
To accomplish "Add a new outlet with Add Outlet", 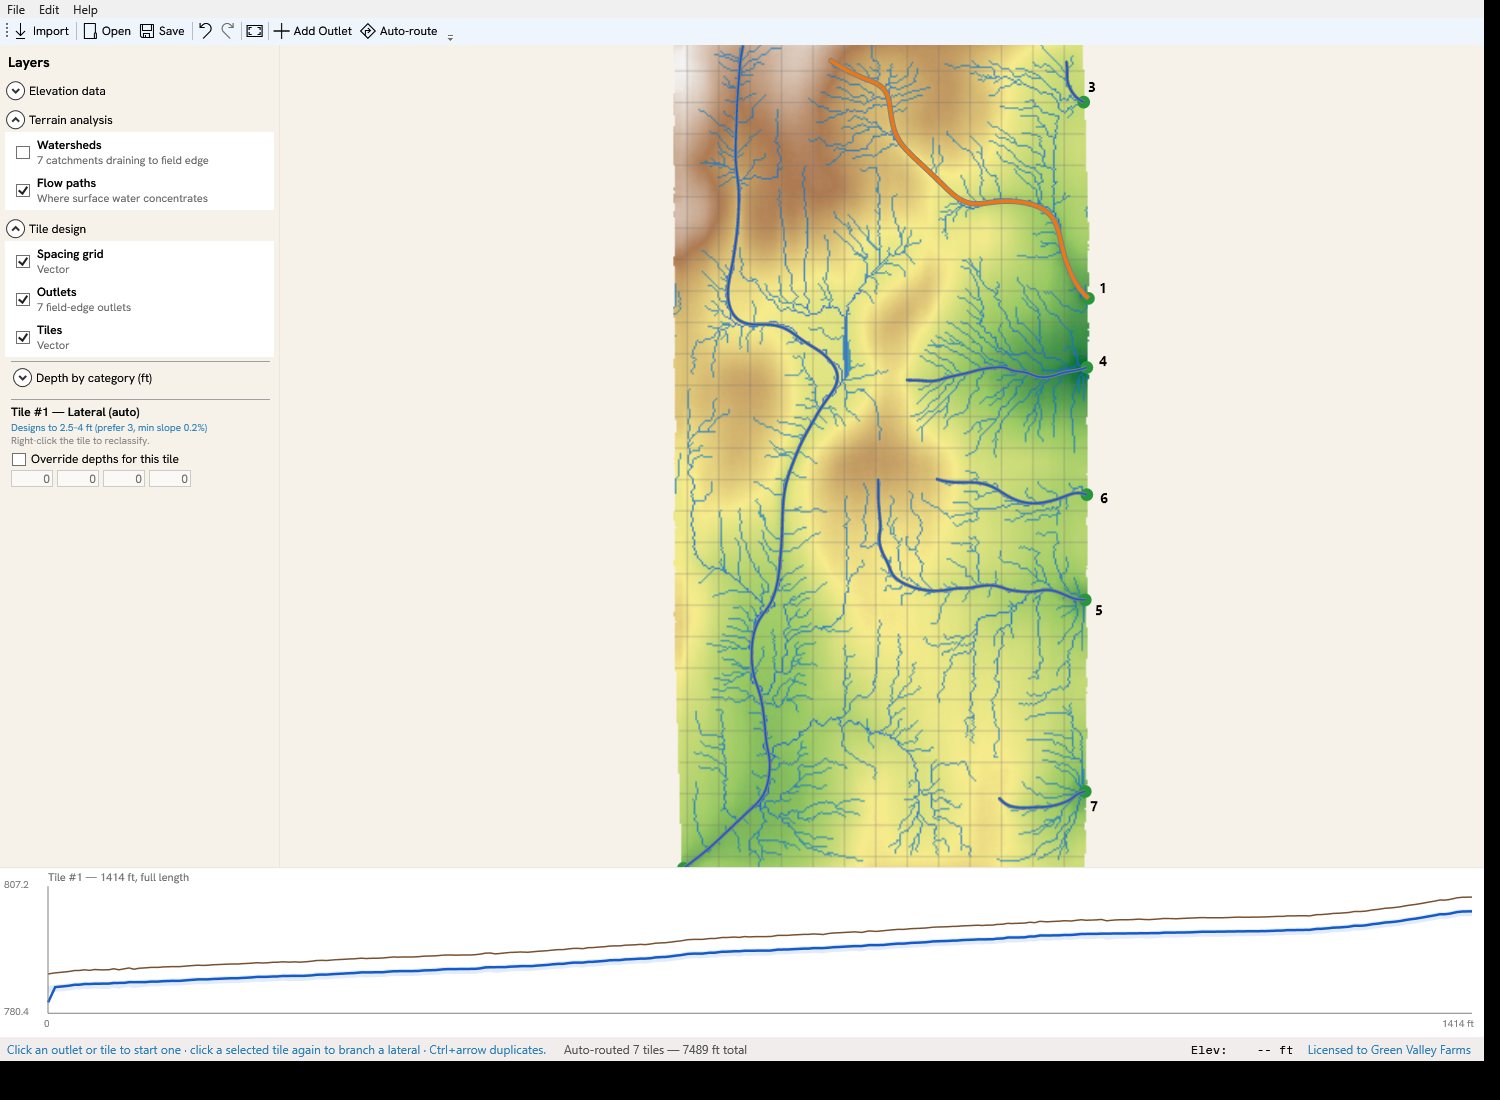I will coord(313,31).
